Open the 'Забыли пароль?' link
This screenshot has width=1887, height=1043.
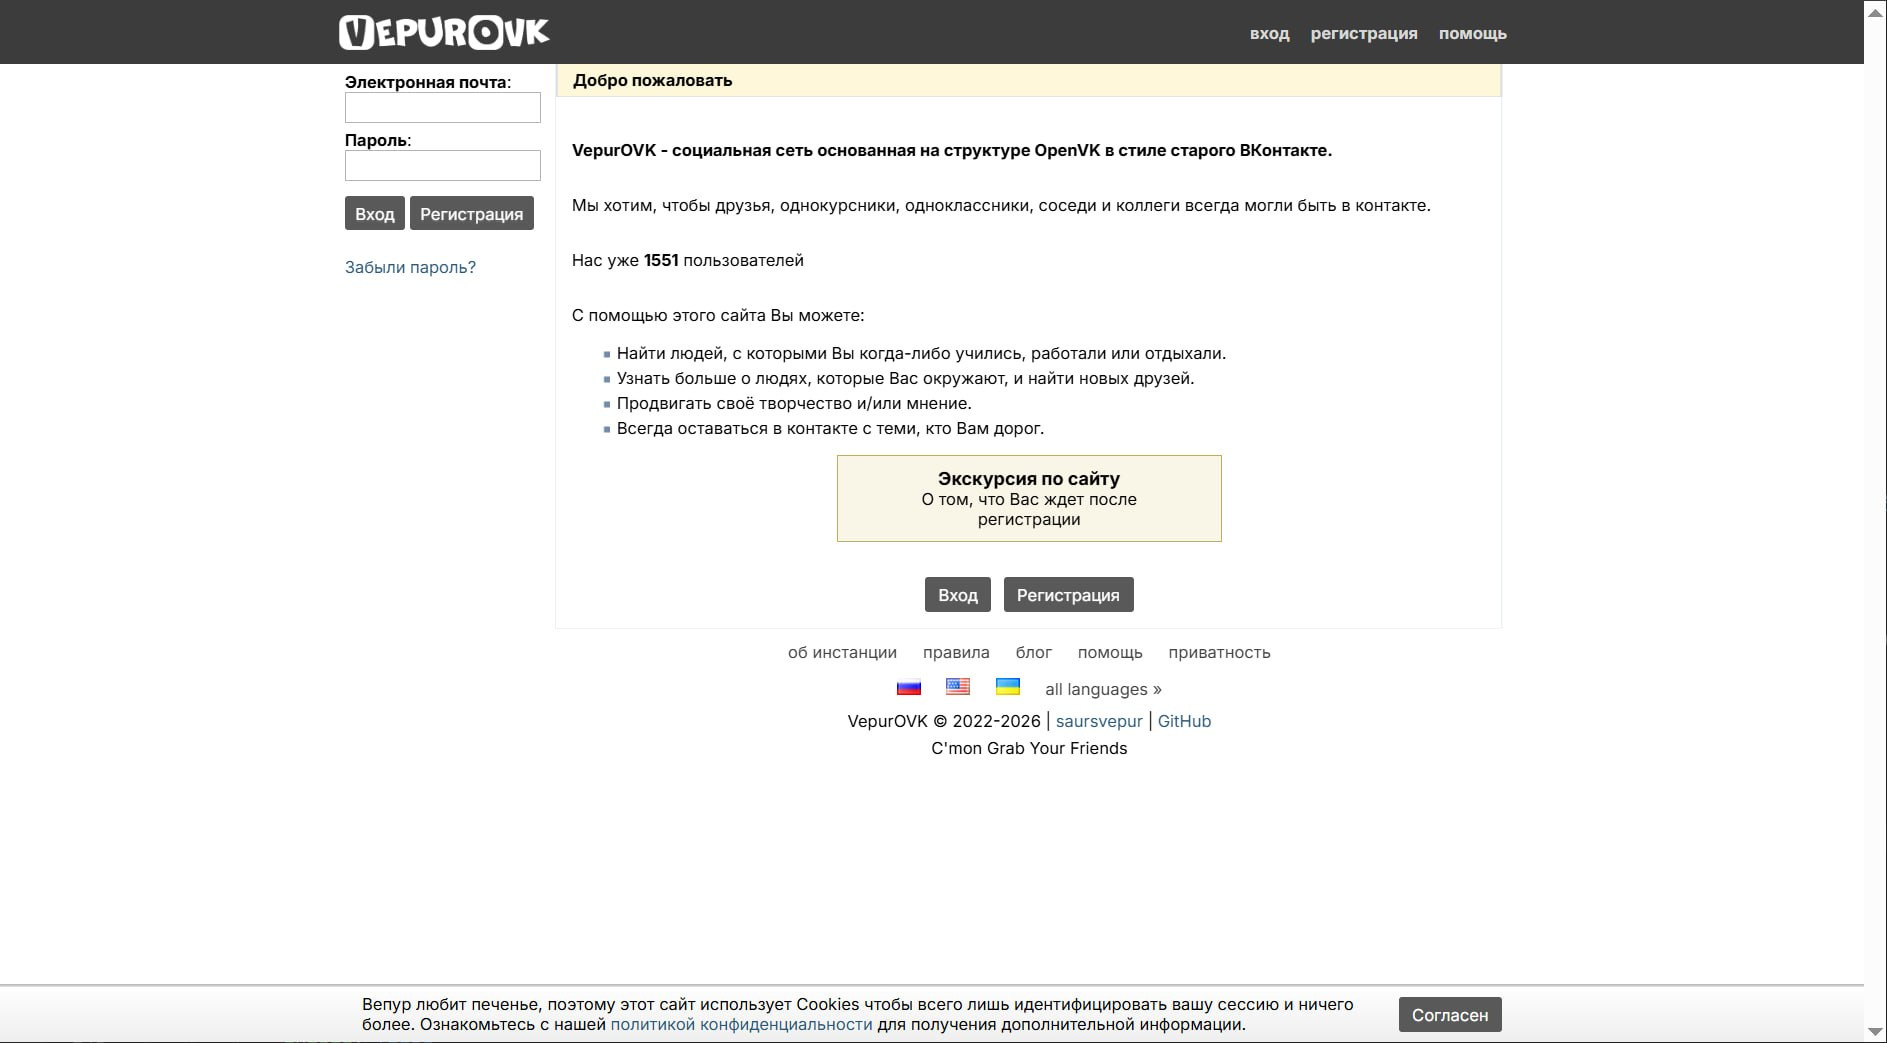[x=410, y=267]
